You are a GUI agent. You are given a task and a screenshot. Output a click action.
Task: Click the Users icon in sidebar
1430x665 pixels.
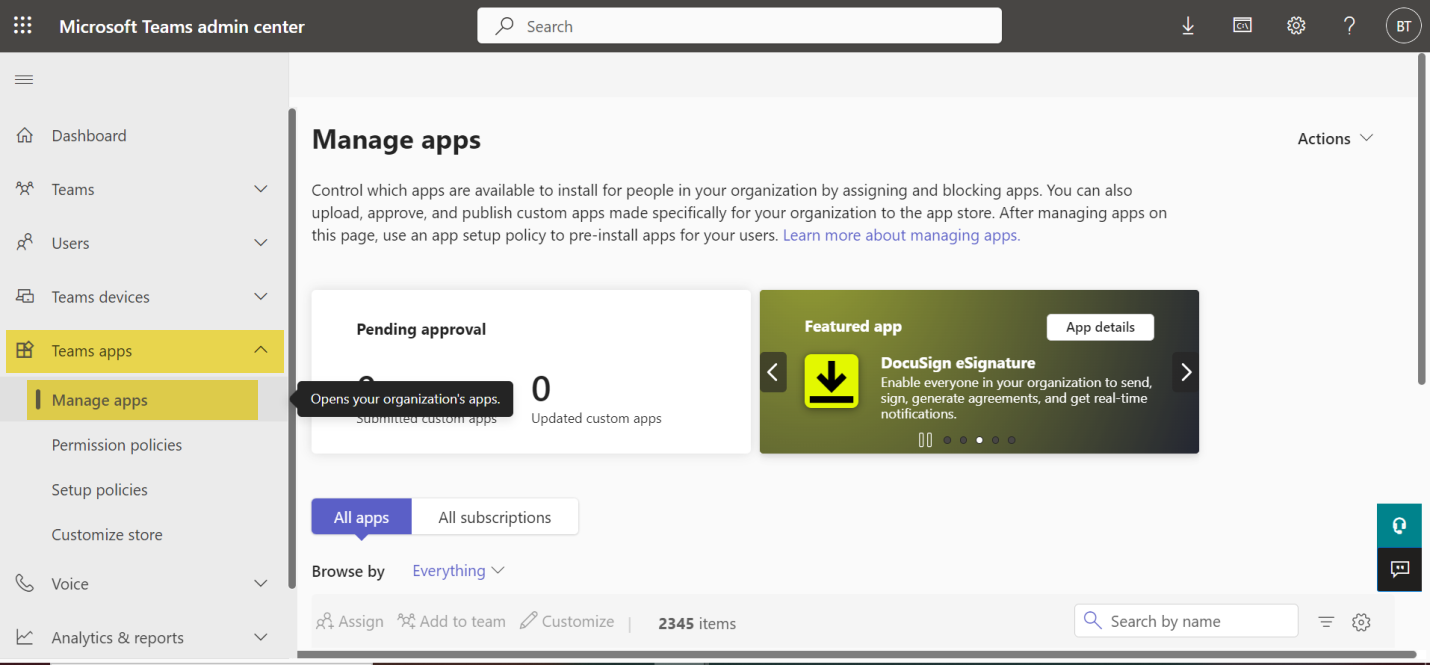pyautogui.click(x=25, y=243)
